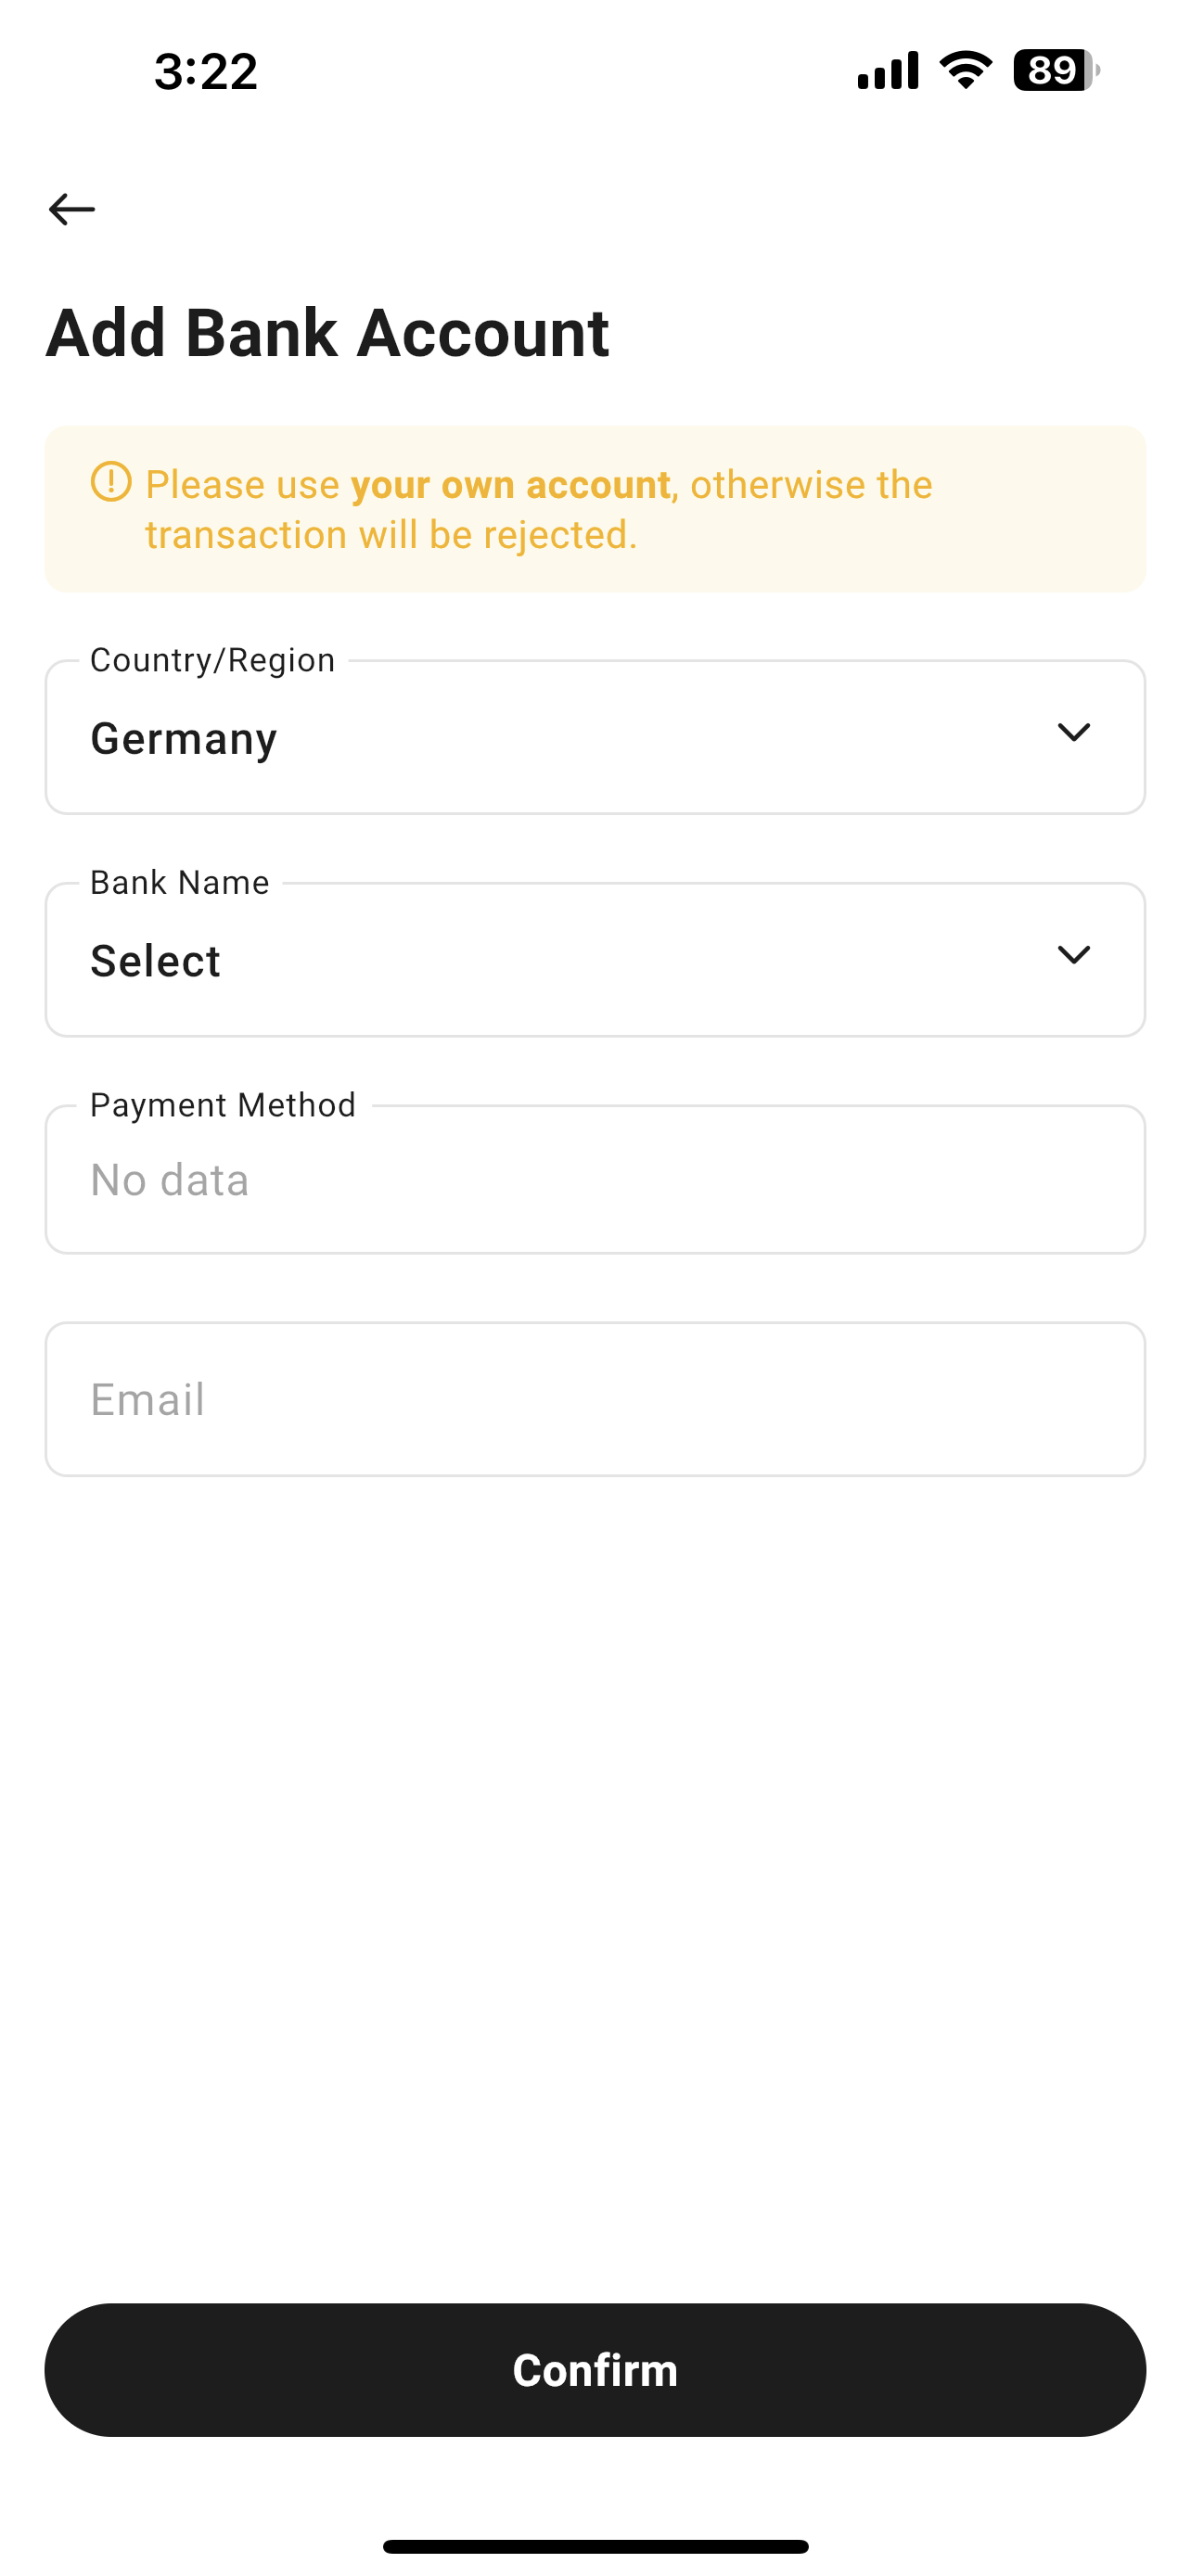Viewport: 1191px width, 2576px height.
Task: Tap the Payment Method field label
Action: [223, 1105]
